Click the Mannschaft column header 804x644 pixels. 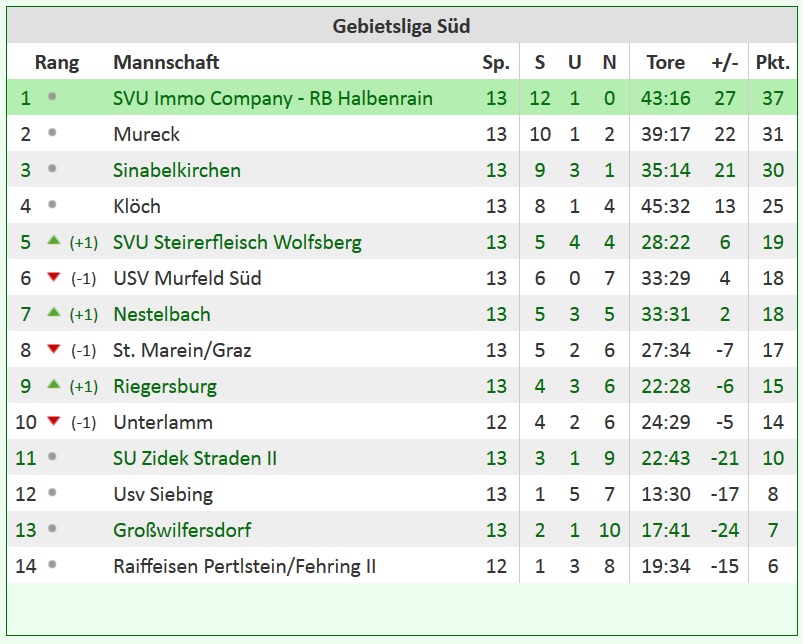[166, 63]
